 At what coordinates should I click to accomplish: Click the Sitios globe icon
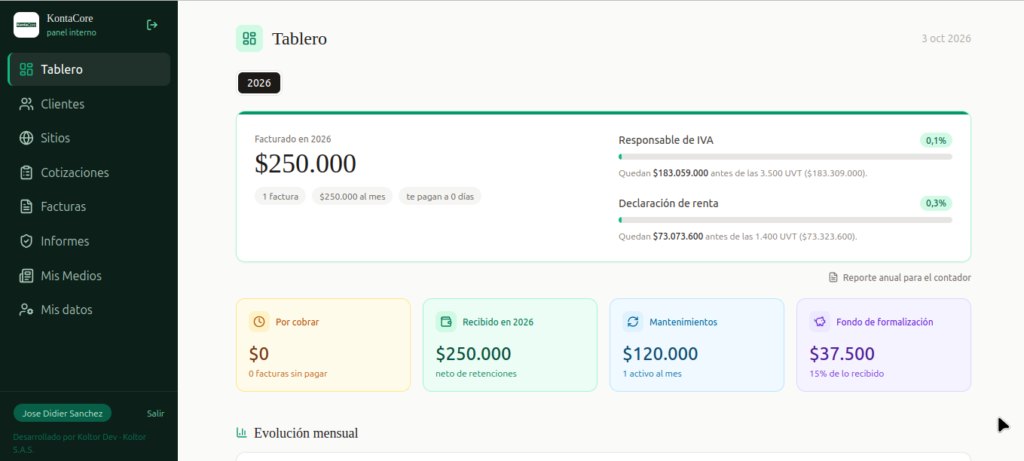pos(26,138)
